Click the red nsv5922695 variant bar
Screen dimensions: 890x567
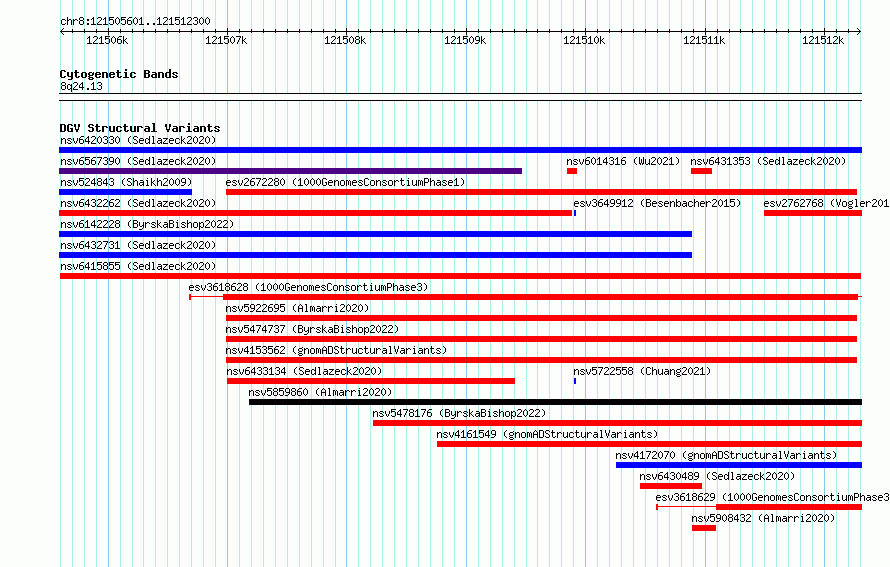(541, 318)
